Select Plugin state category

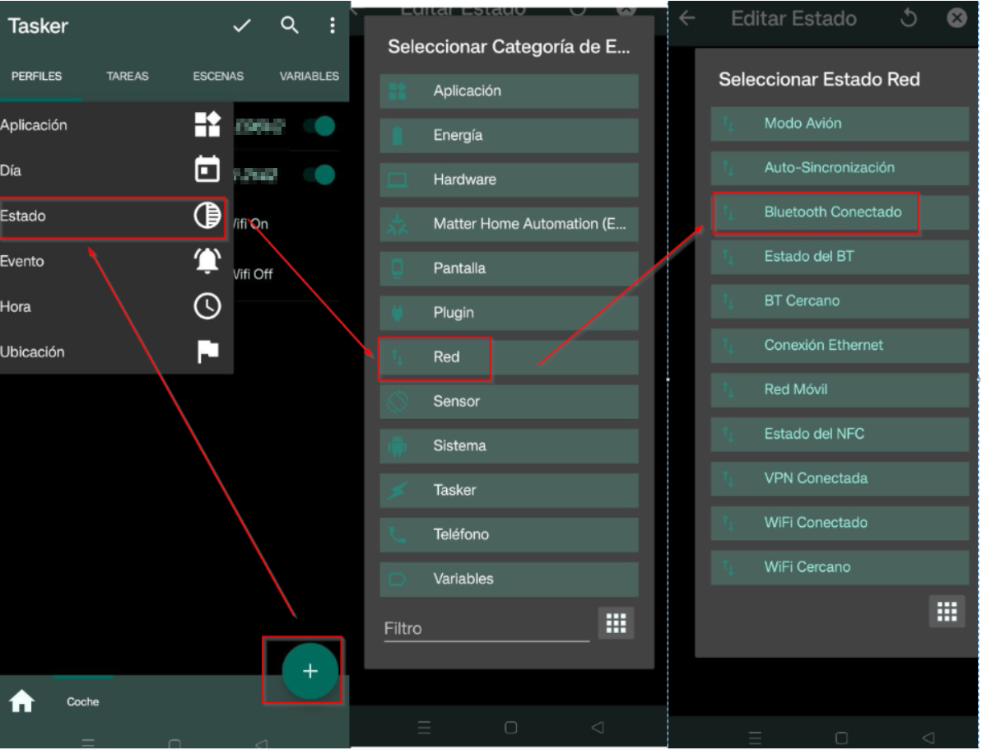tap(509, 313)
